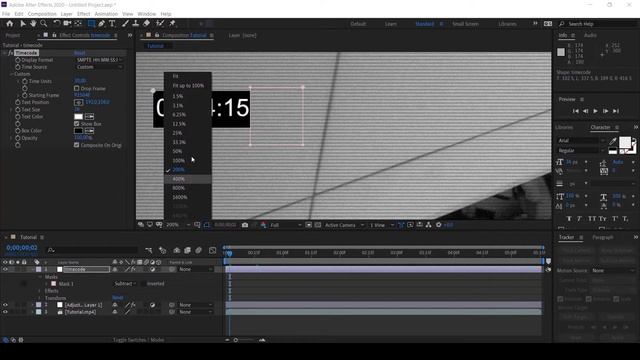The height and width of the screenshot is (360, 640).
Task: Enable the Drop Frame checkbox
Action: (x=76, y=88)
